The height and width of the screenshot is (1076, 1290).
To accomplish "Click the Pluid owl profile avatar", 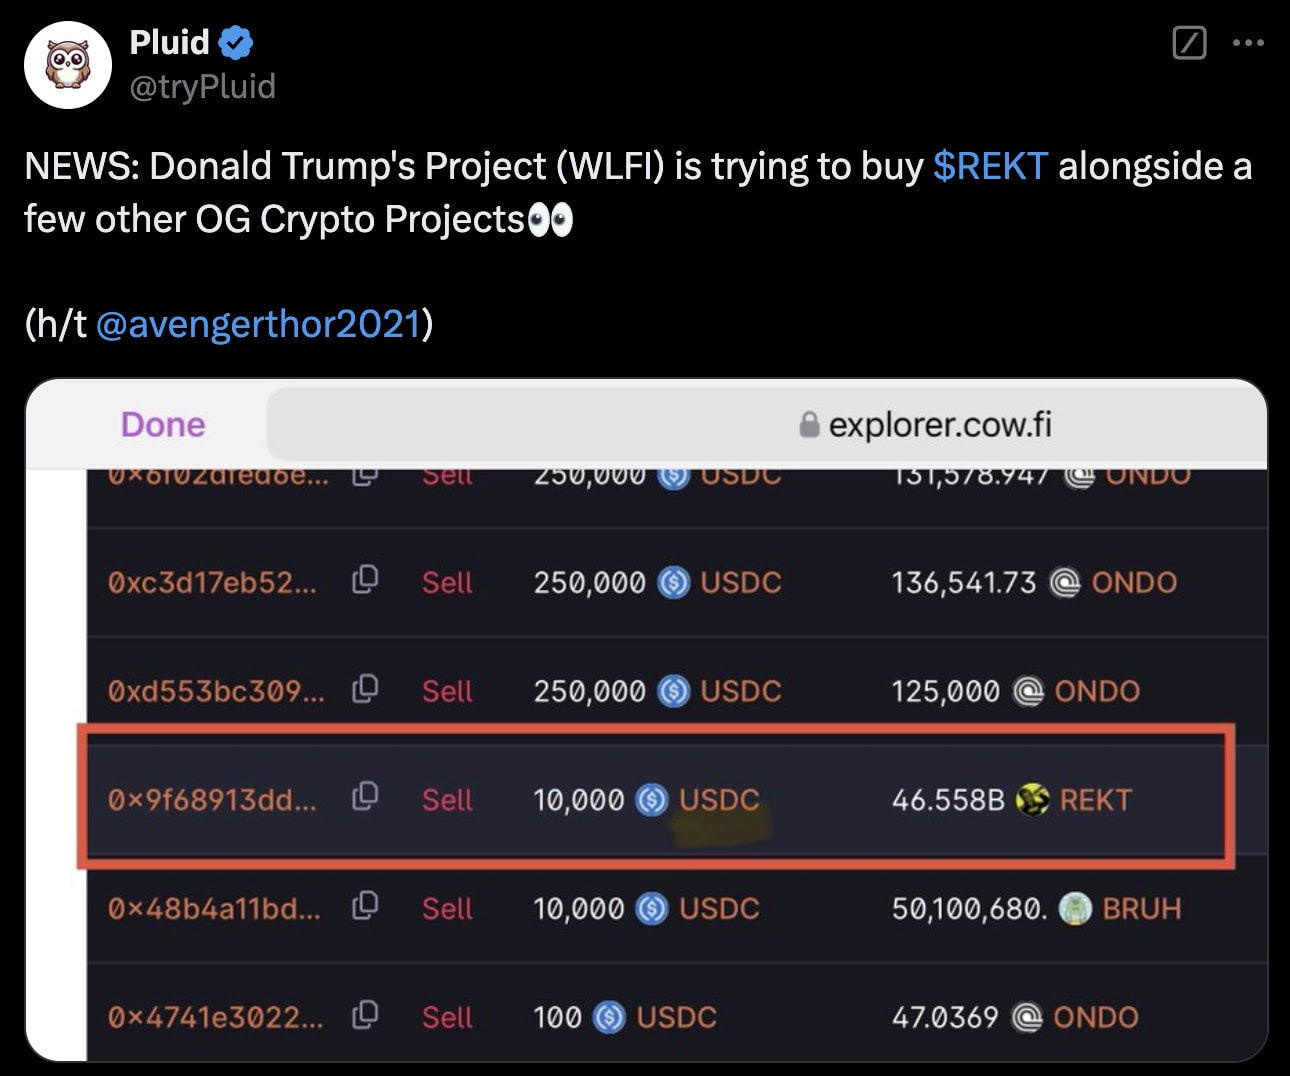I will click(68, 65).
